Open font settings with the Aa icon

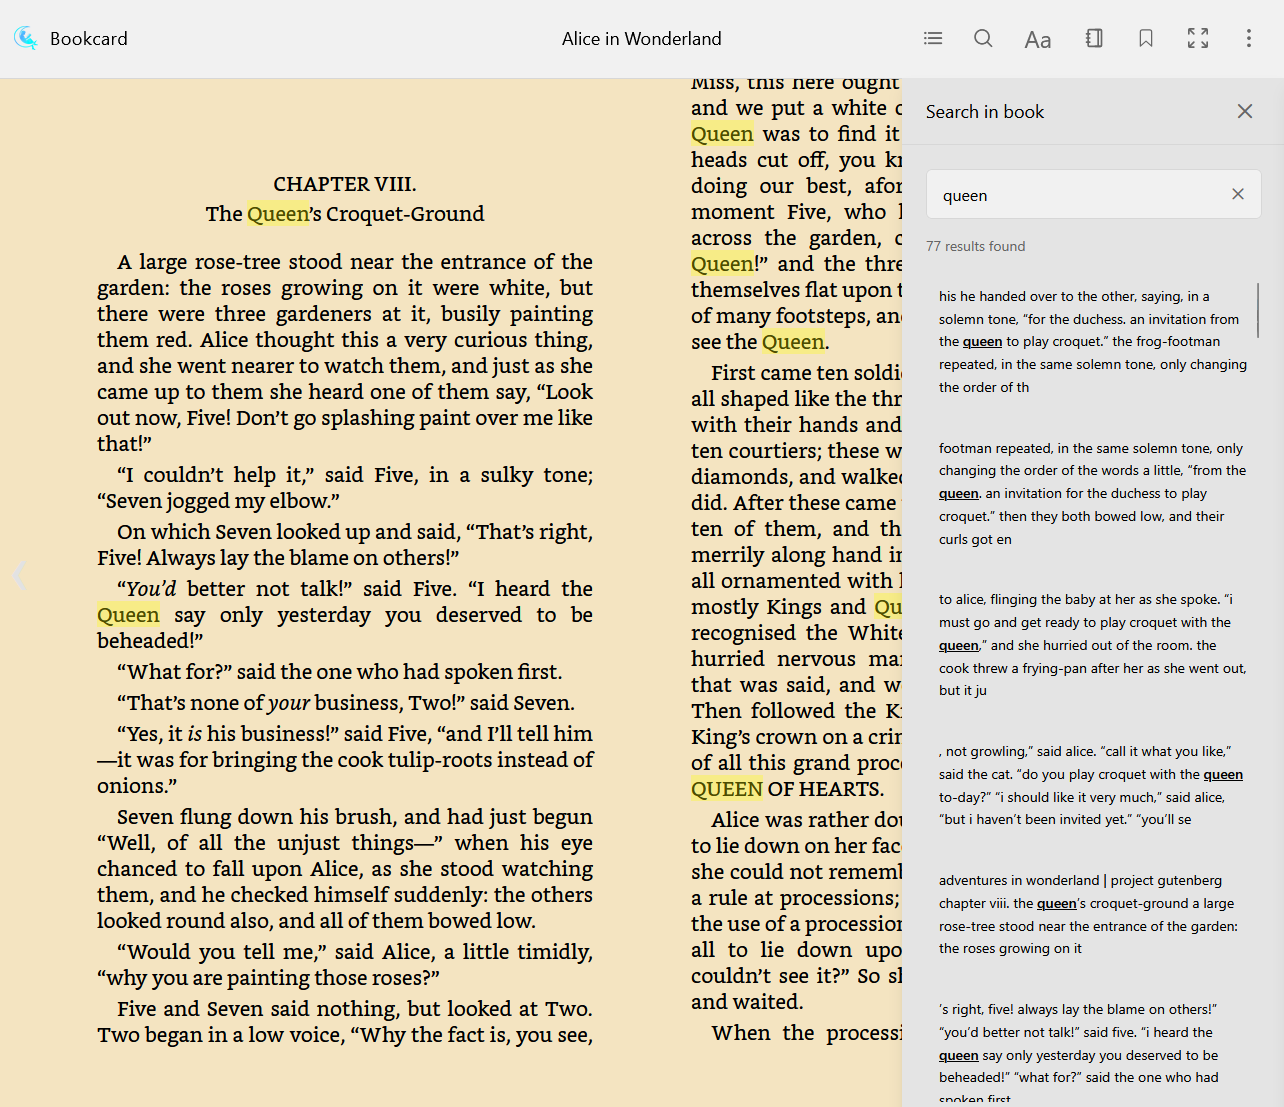(x=1037, y=39)
